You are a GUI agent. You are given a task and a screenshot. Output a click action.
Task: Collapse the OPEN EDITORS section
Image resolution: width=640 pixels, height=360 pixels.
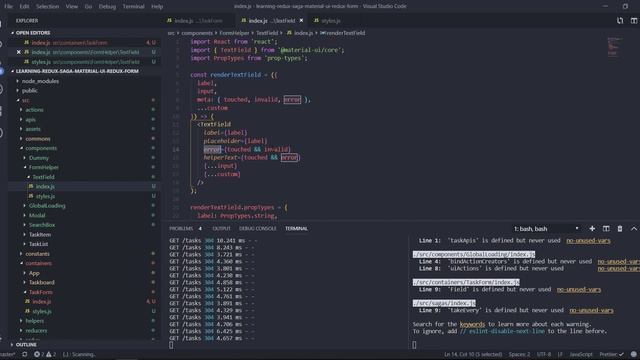pos(33,33)
